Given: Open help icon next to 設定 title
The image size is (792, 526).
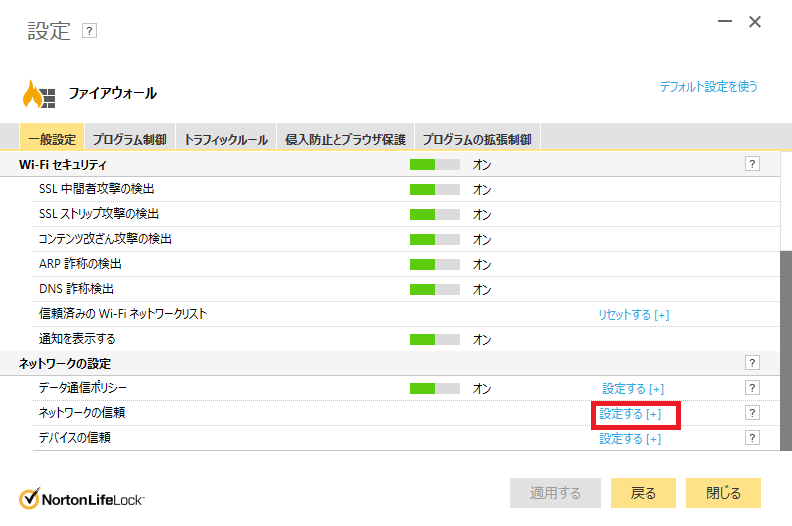Looking at the screenshot, I should pos(89,31).
